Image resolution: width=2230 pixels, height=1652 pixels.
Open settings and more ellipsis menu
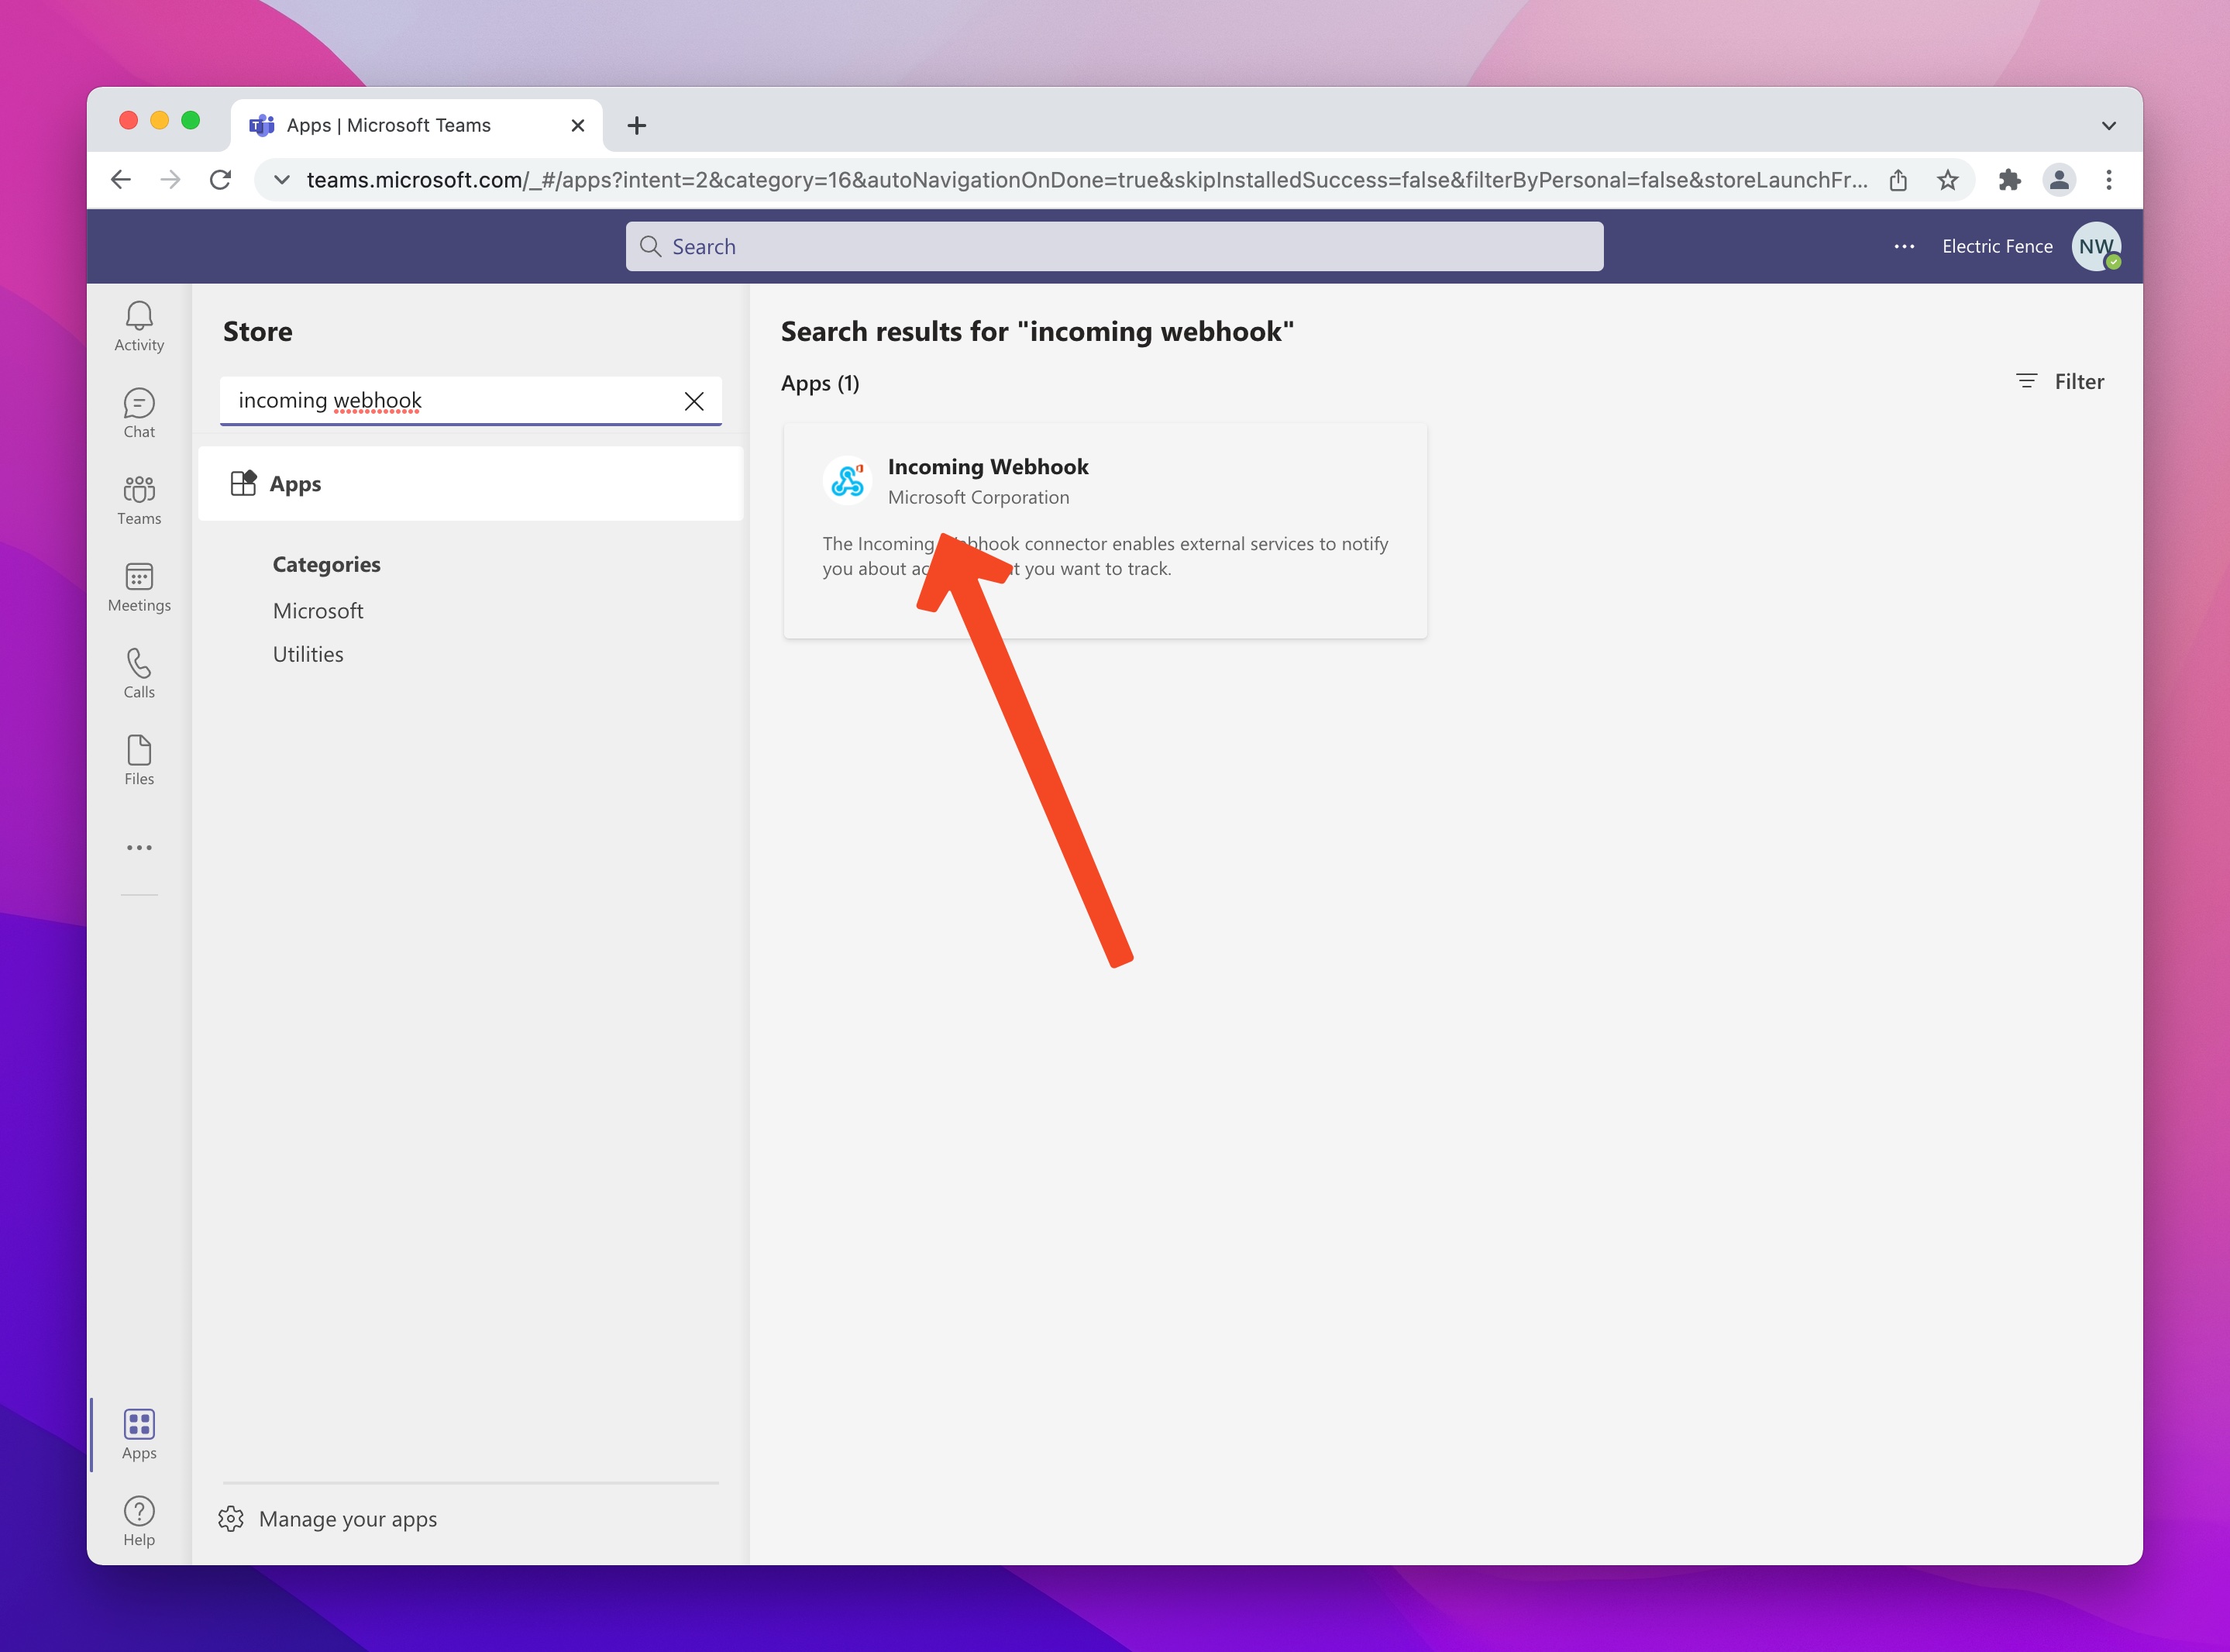tap(1904, 246)
